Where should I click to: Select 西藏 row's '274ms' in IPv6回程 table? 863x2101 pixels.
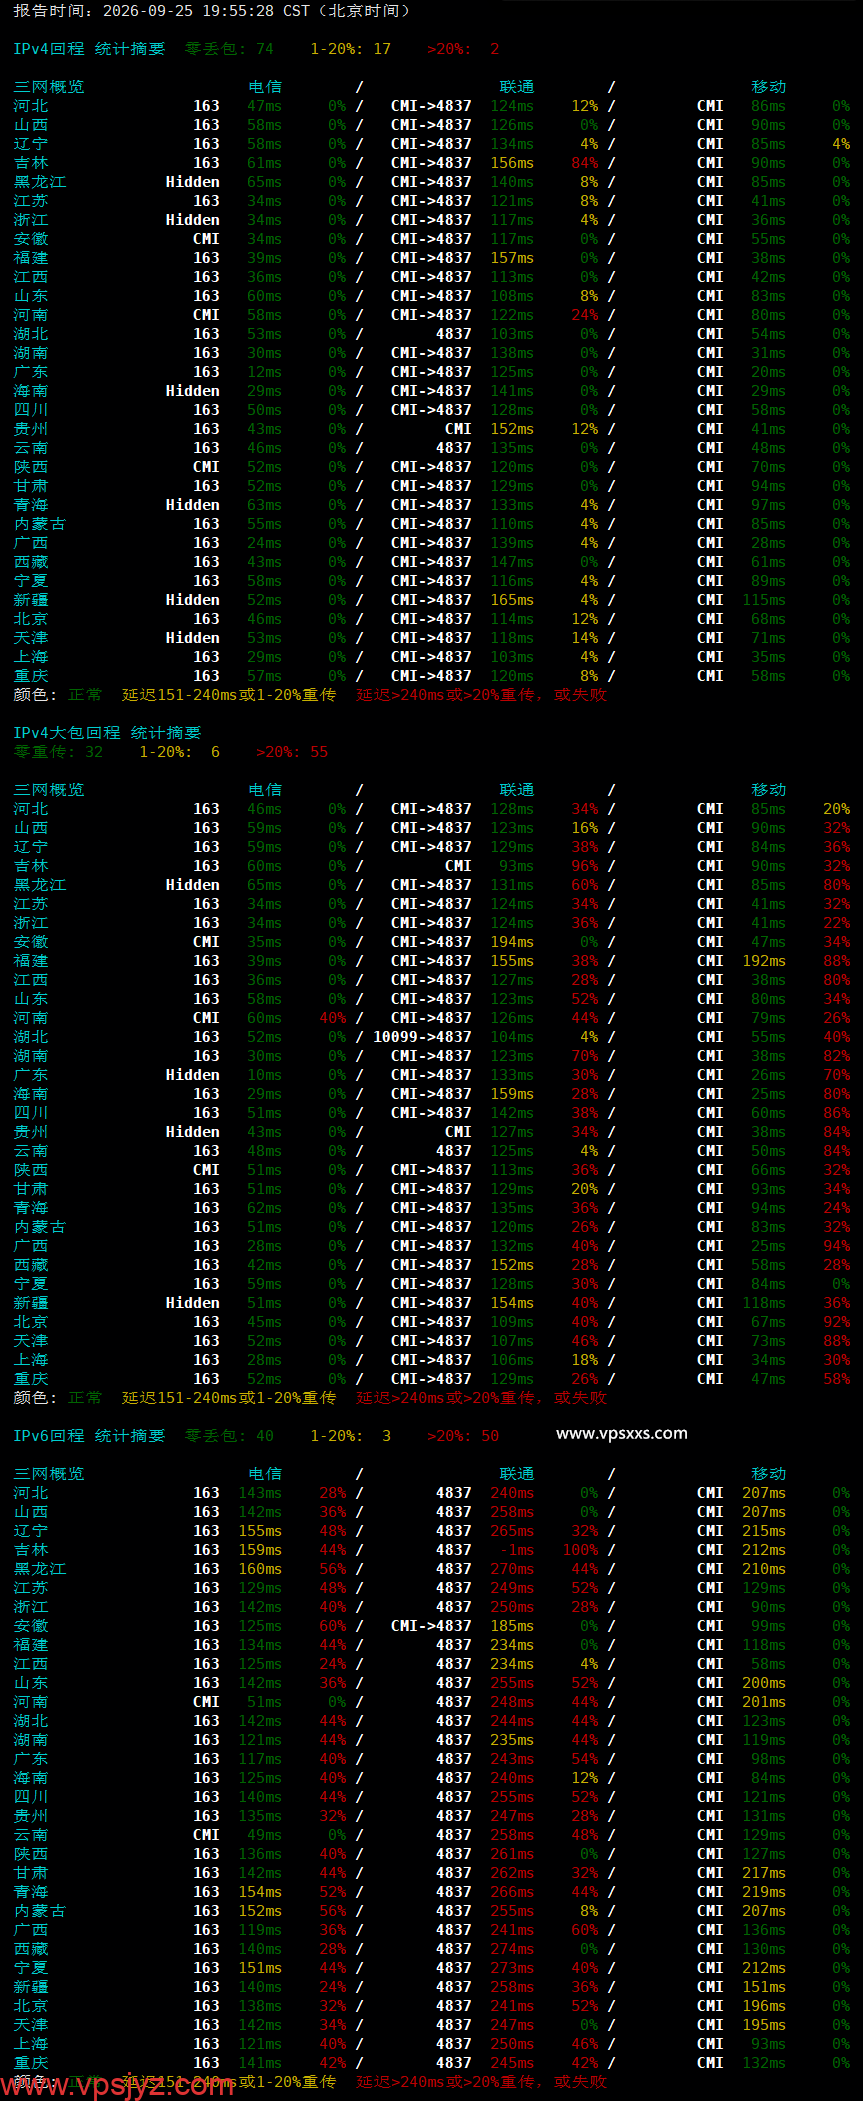(x=512, y=1949)
